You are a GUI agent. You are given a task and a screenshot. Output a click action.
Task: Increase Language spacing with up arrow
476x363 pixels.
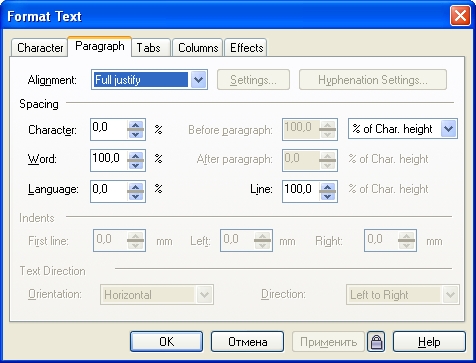coord(135,187)
